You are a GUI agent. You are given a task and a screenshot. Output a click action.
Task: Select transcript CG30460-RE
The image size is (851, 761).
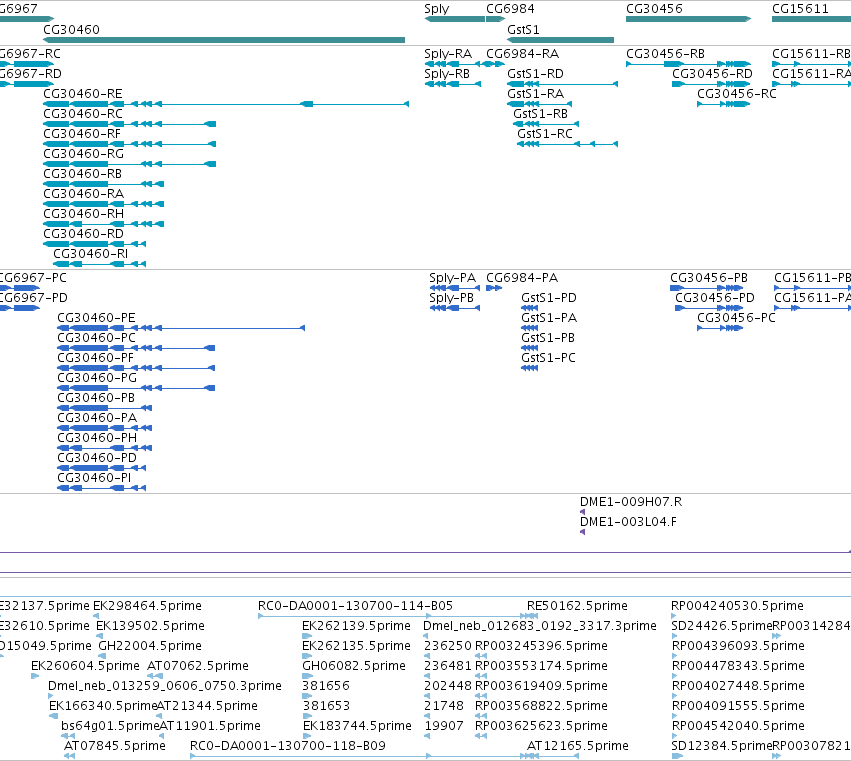coord(226,104)
